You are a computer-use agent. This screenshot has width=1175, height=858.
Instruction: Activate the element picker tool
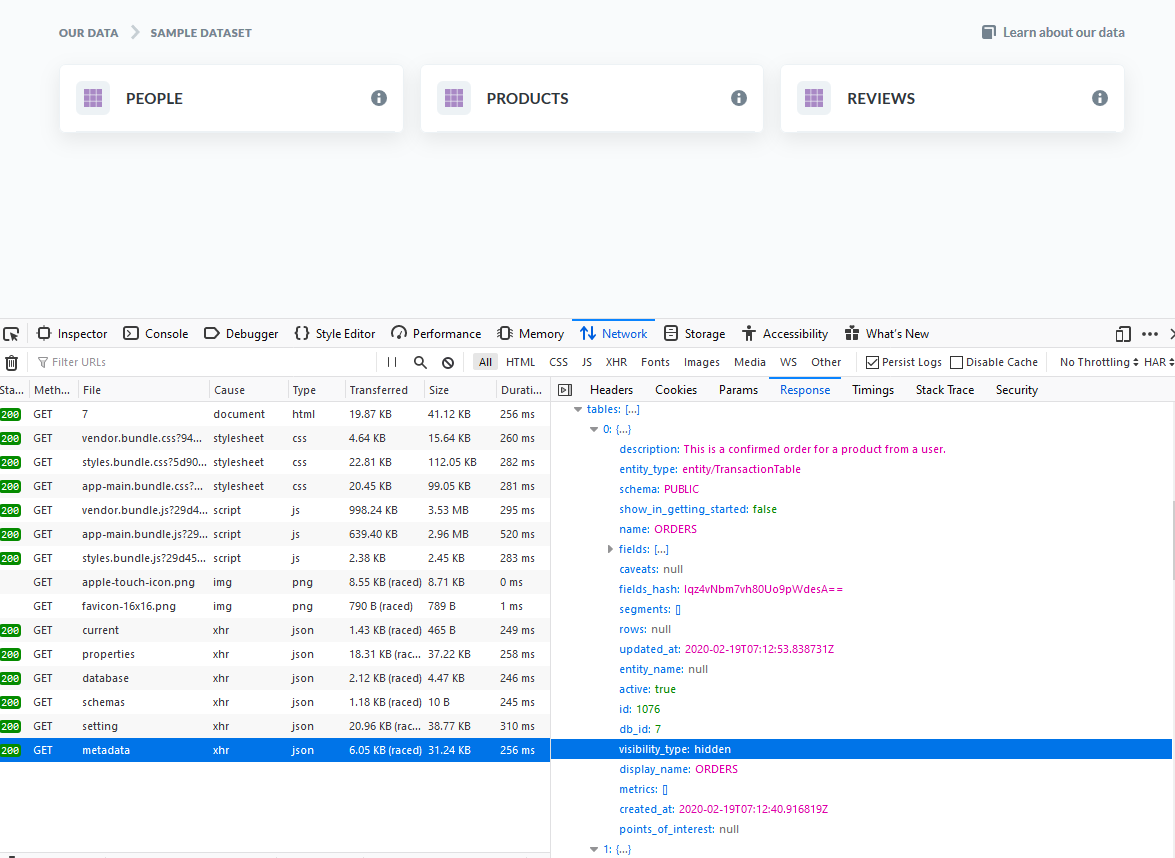pyautogui.click(x=12, y=333)
